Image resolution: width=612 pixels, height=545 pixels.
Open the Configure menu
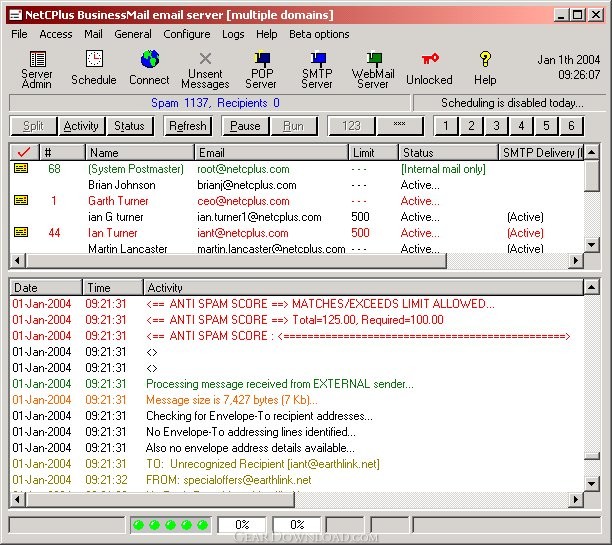(x=187, y=34)
